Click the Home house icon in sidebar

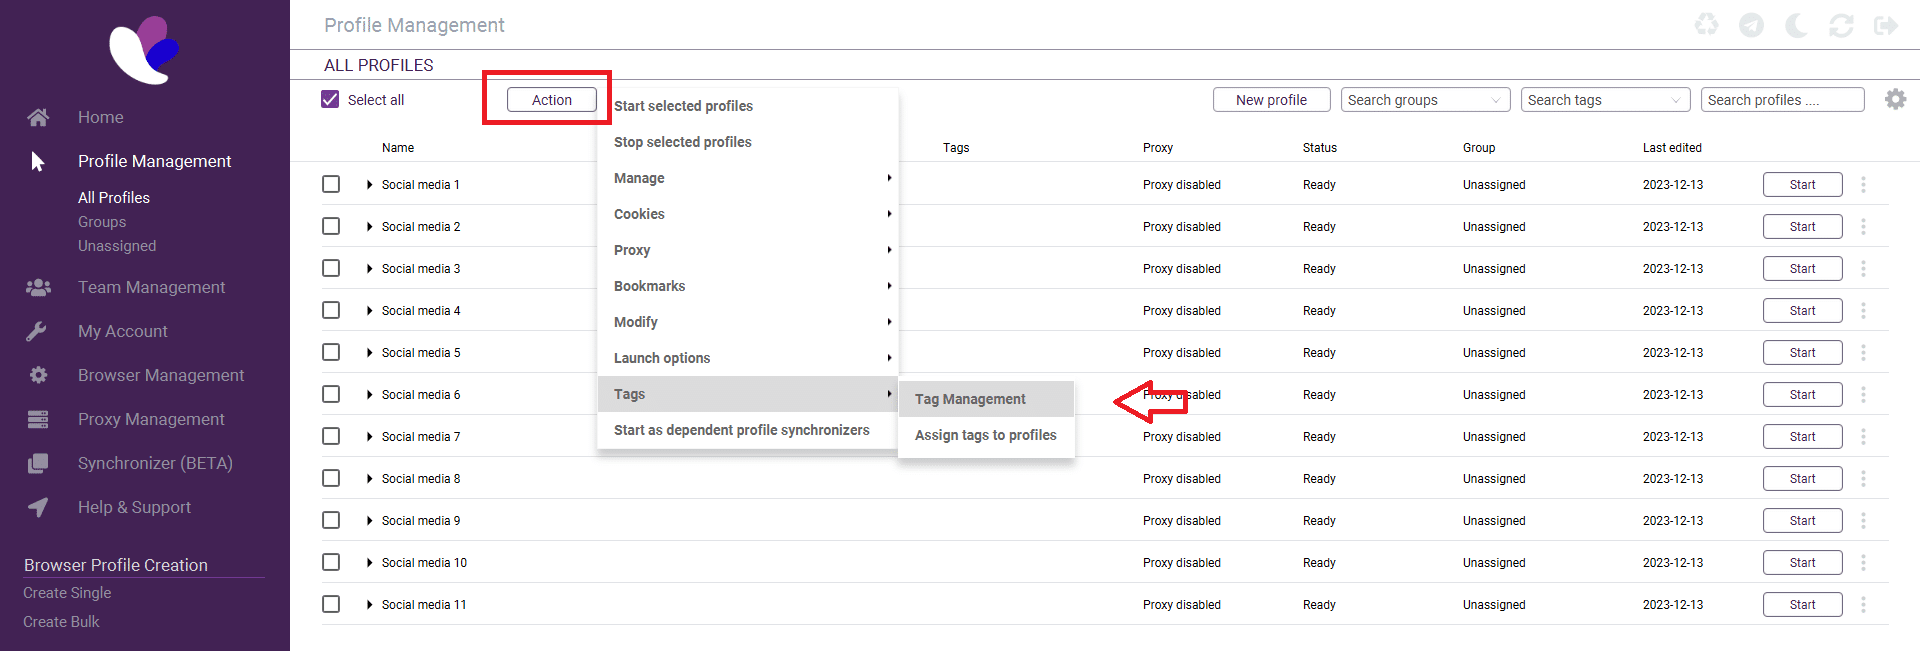[38, 118]
